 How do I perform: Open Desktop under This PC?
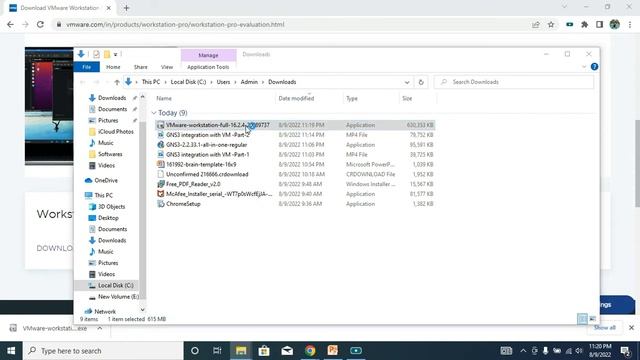(x=104, y=218)
